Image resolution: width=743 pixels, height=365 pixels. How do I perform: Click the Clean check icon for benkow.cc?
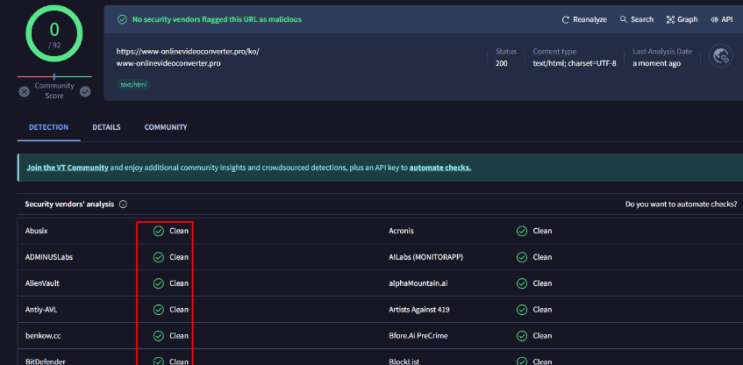(158, 336)
